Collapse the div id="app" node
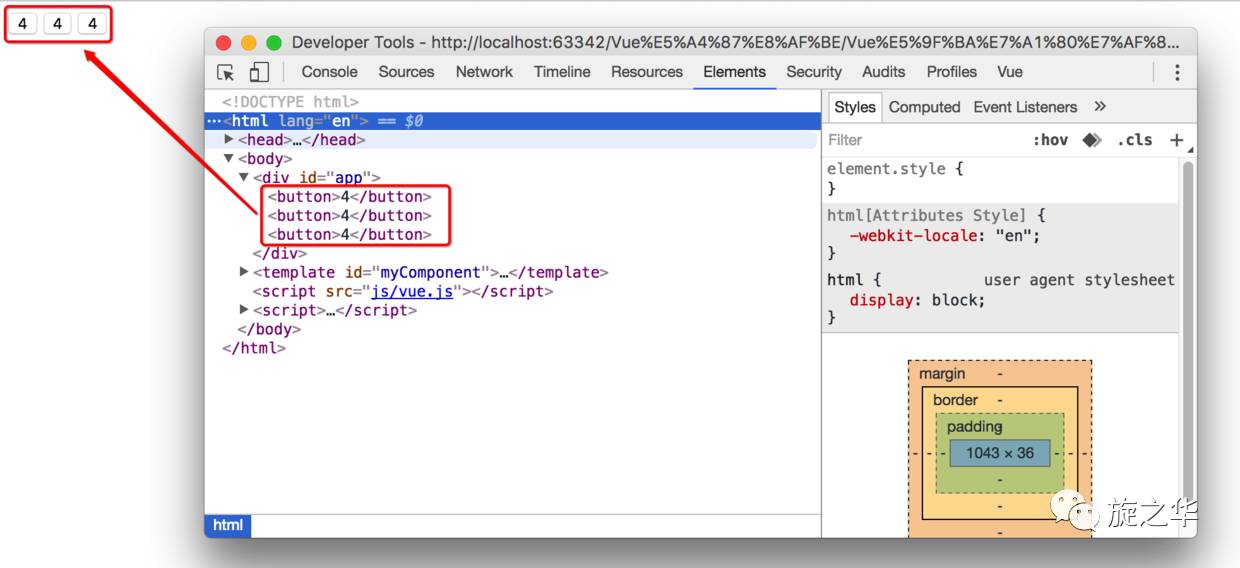Viewport: 1240px width, 568px height. (x=244, y=177)
